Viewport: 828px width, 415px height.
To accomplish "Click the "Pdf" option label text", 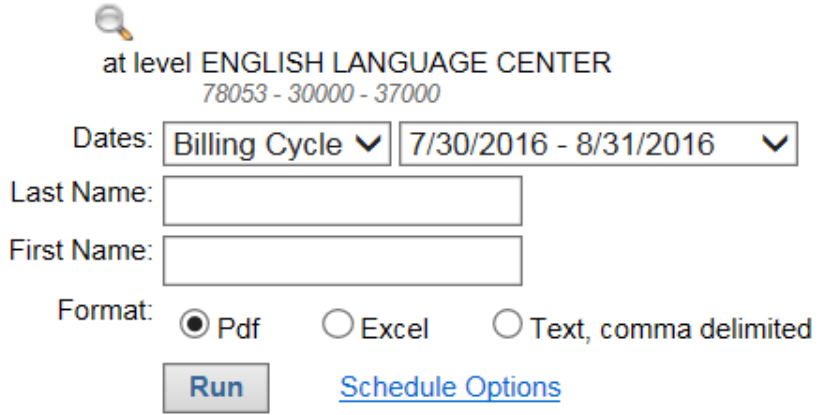I will point(239,328).
